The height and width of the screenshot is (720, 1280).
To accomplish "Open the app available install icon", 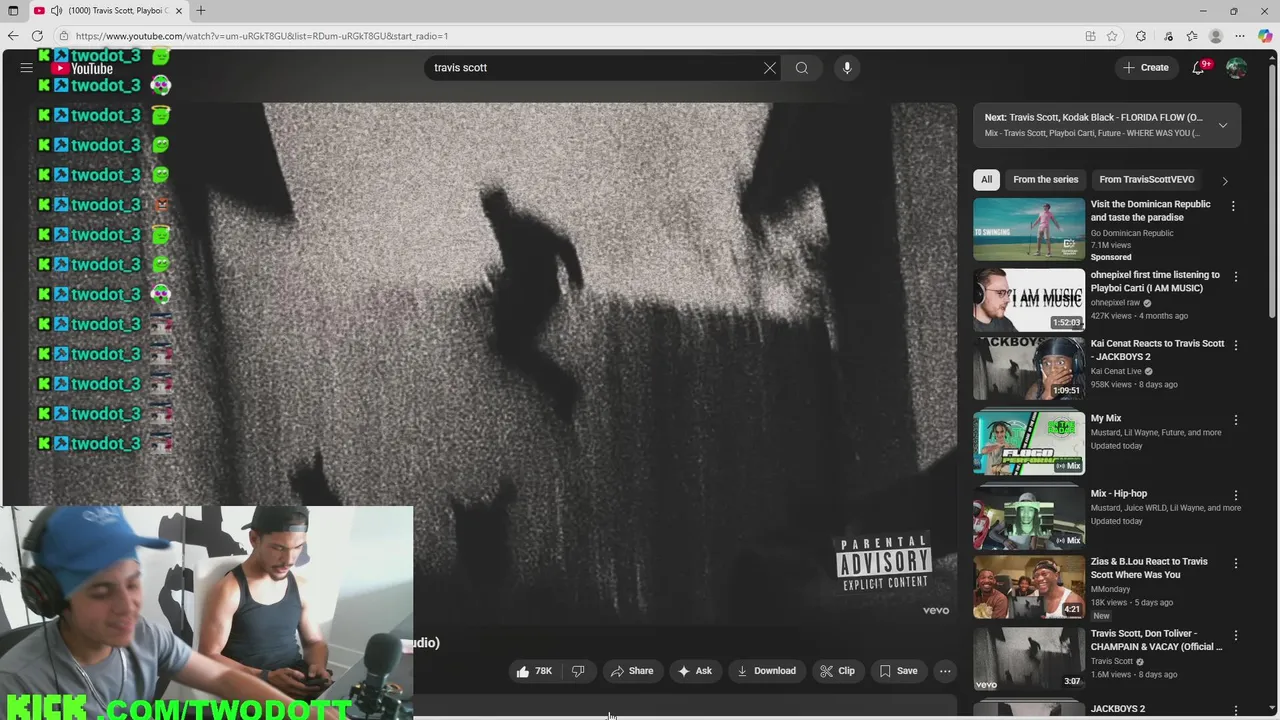I will (1090, 36).
